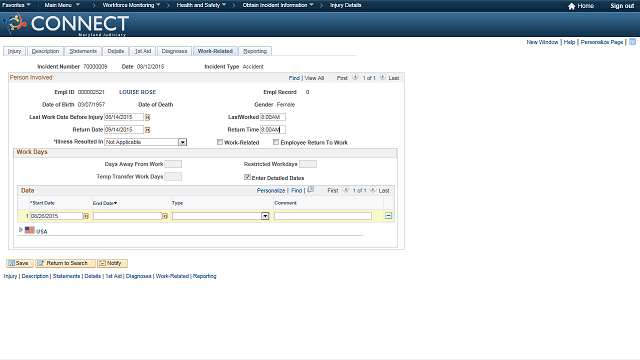Viewport: 640px width, 360px height.
Task: Open calendar picker for Return Date
Action: [x=147, y=130]
